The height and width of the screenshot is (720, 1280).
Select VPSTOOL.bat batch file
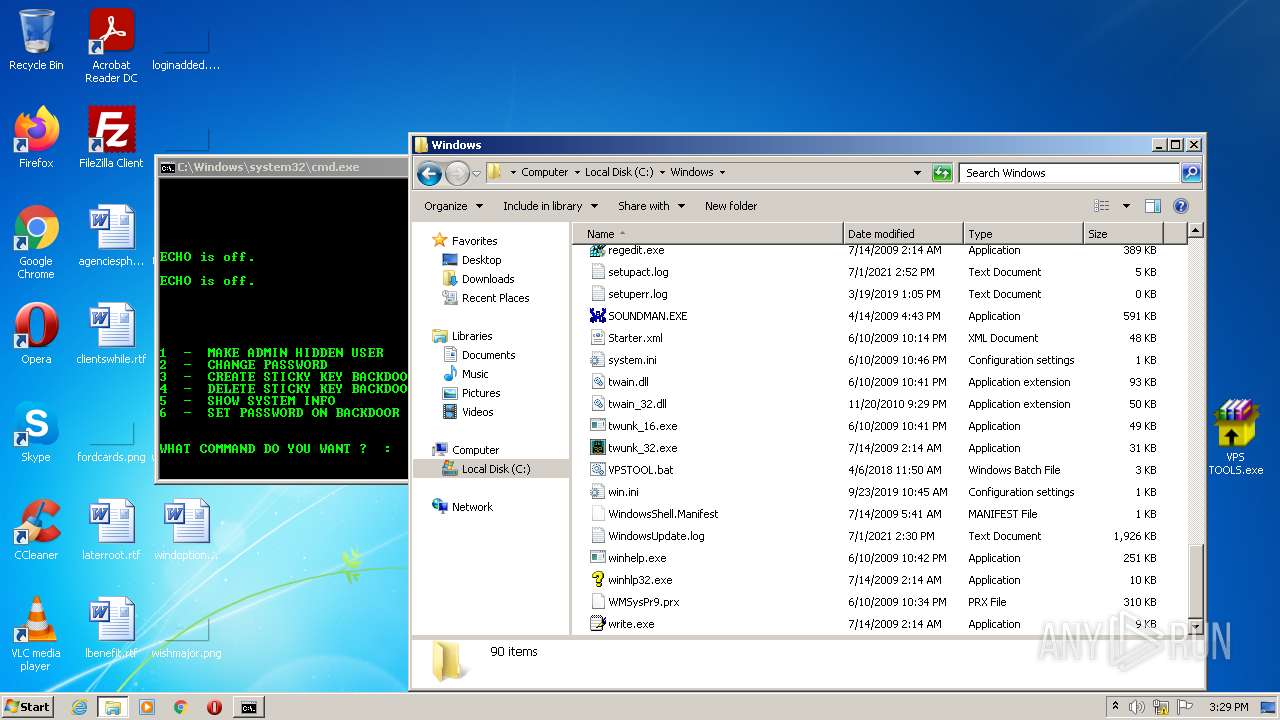640,470
